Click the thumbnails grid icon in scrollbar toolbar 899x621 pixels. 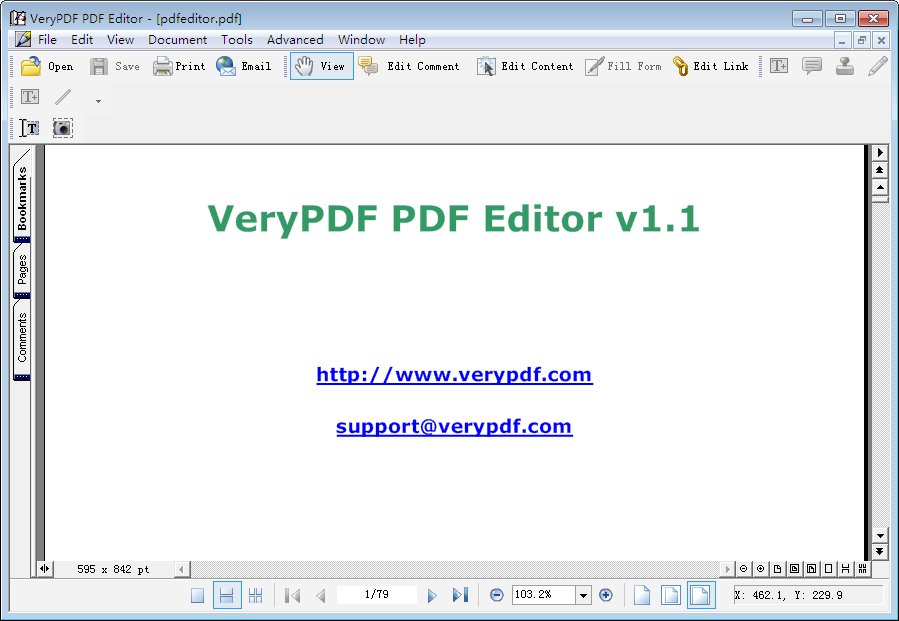[x=862, y=569]
